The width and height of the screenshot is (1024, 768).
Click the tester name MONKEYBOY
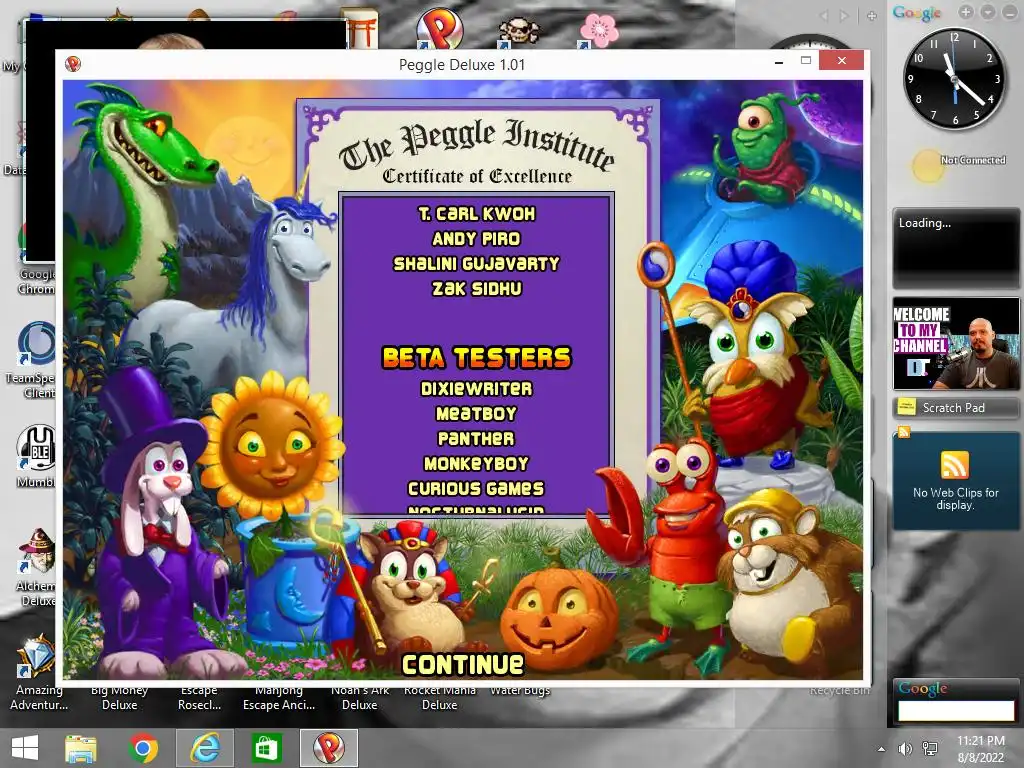pos(476,463)
